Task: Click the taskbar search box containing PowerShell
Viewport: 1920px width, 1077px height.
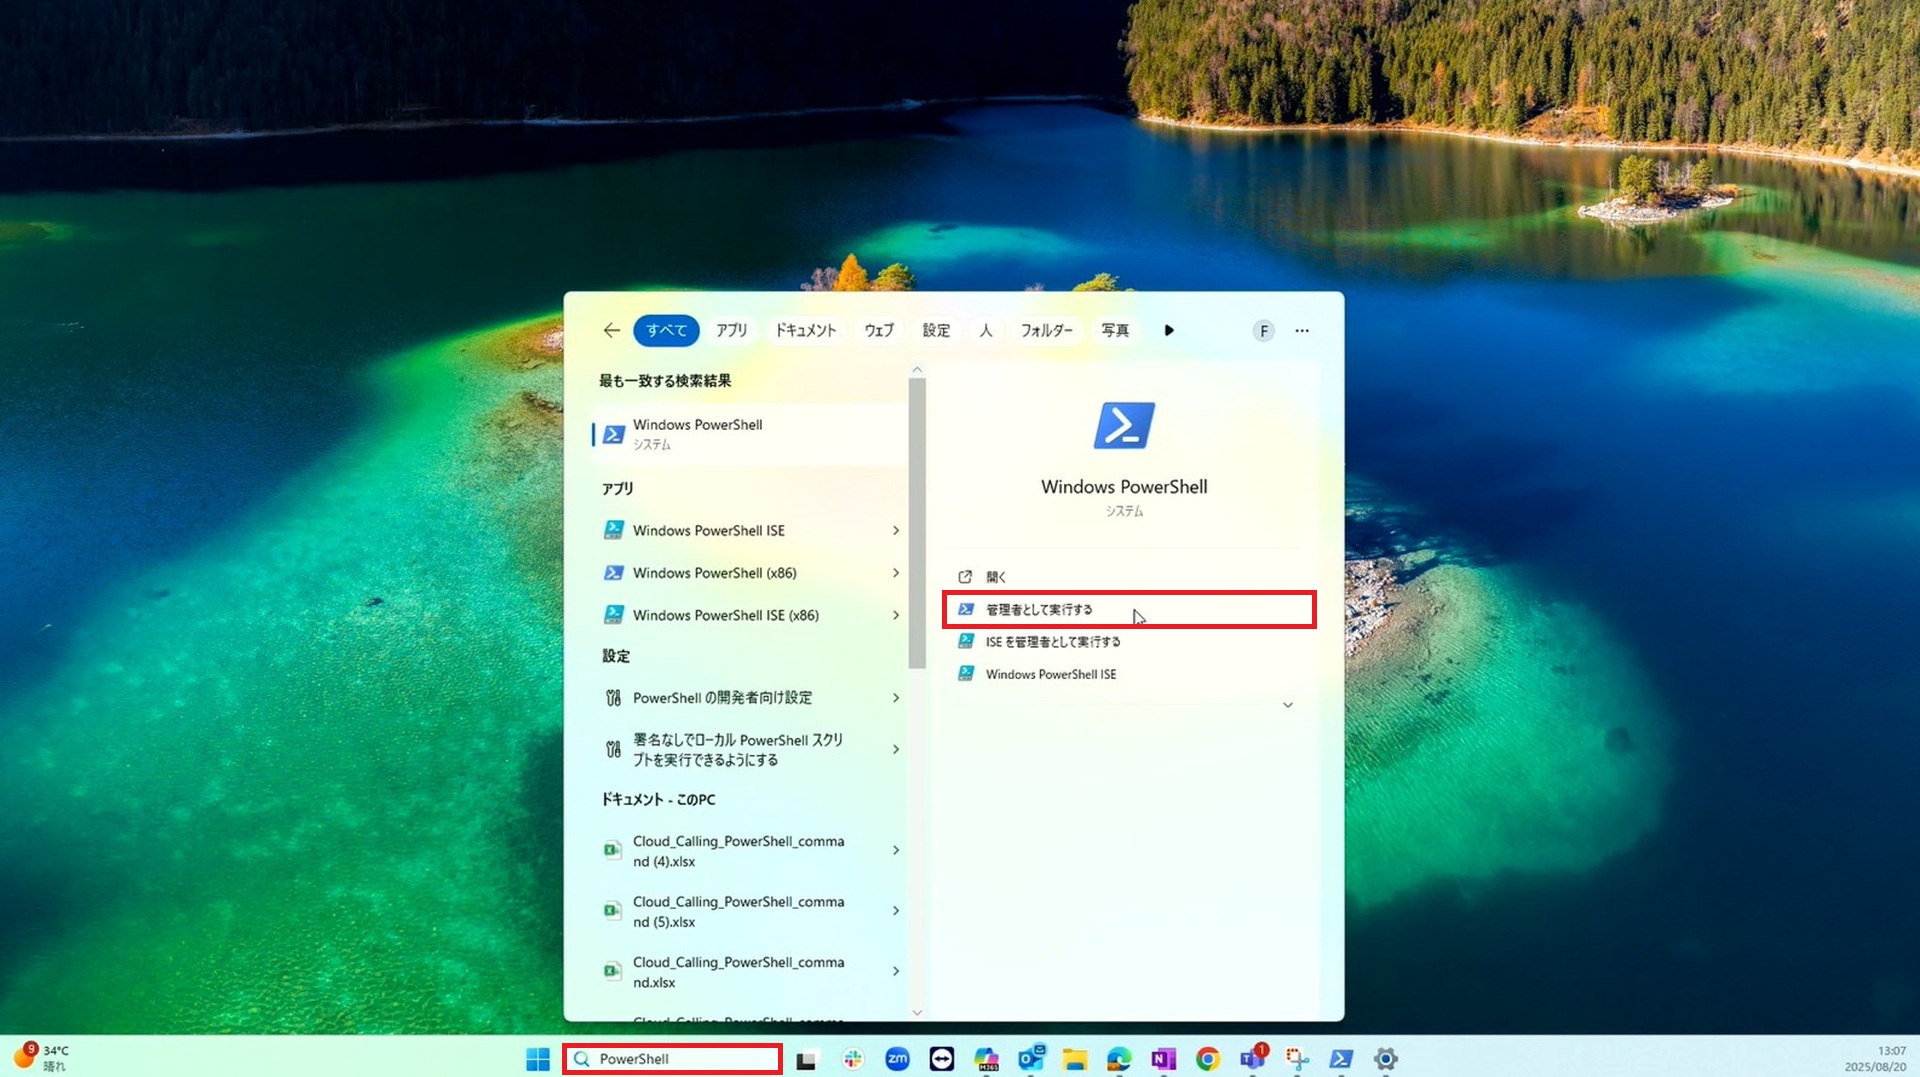Action: (x=672, y=1059)
